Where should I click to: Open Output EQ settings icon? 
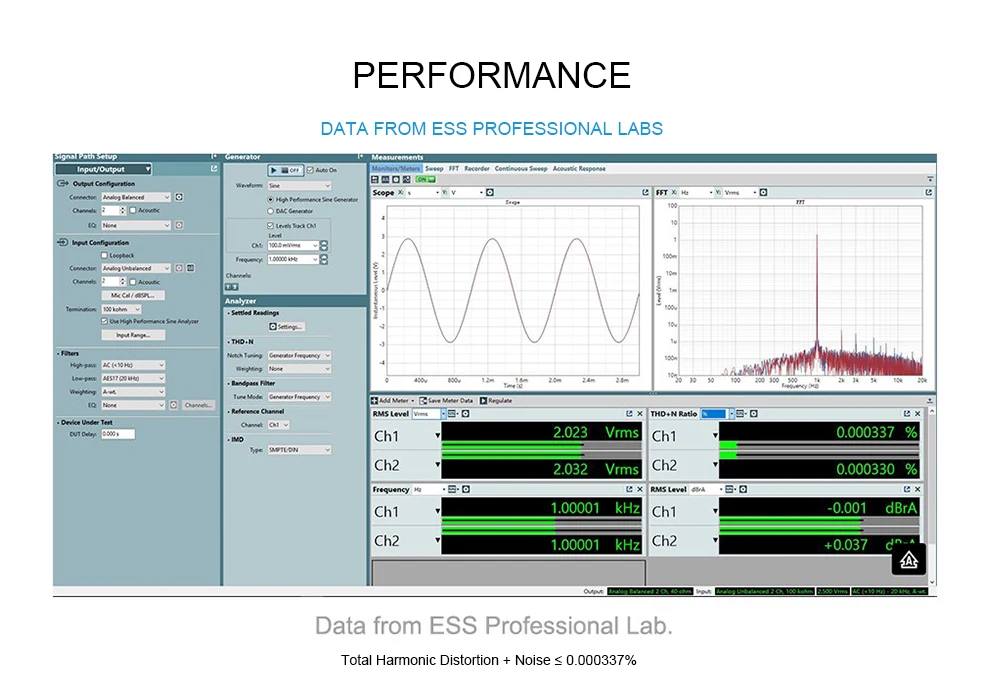pyautogui.click(x=179, y=225)
